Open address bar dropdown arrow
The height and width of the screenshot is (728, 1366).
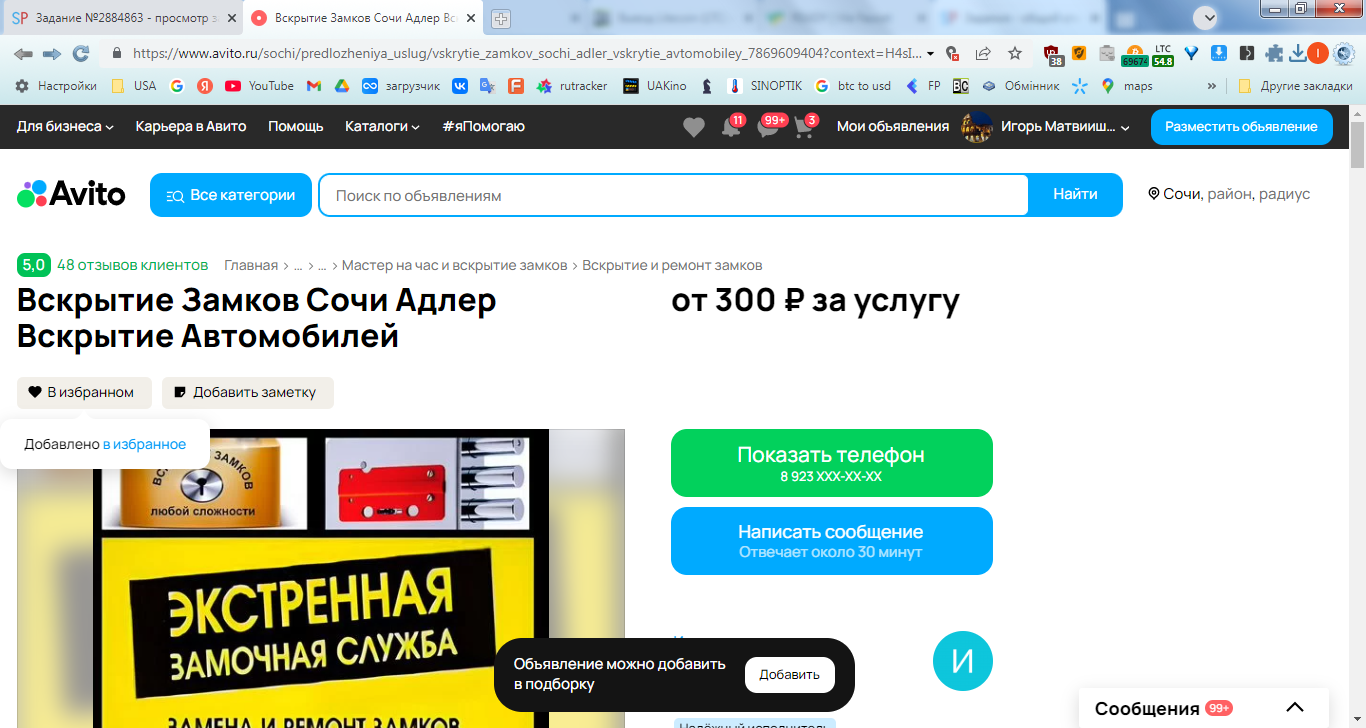pyautogui.click(x=931, y=53)
